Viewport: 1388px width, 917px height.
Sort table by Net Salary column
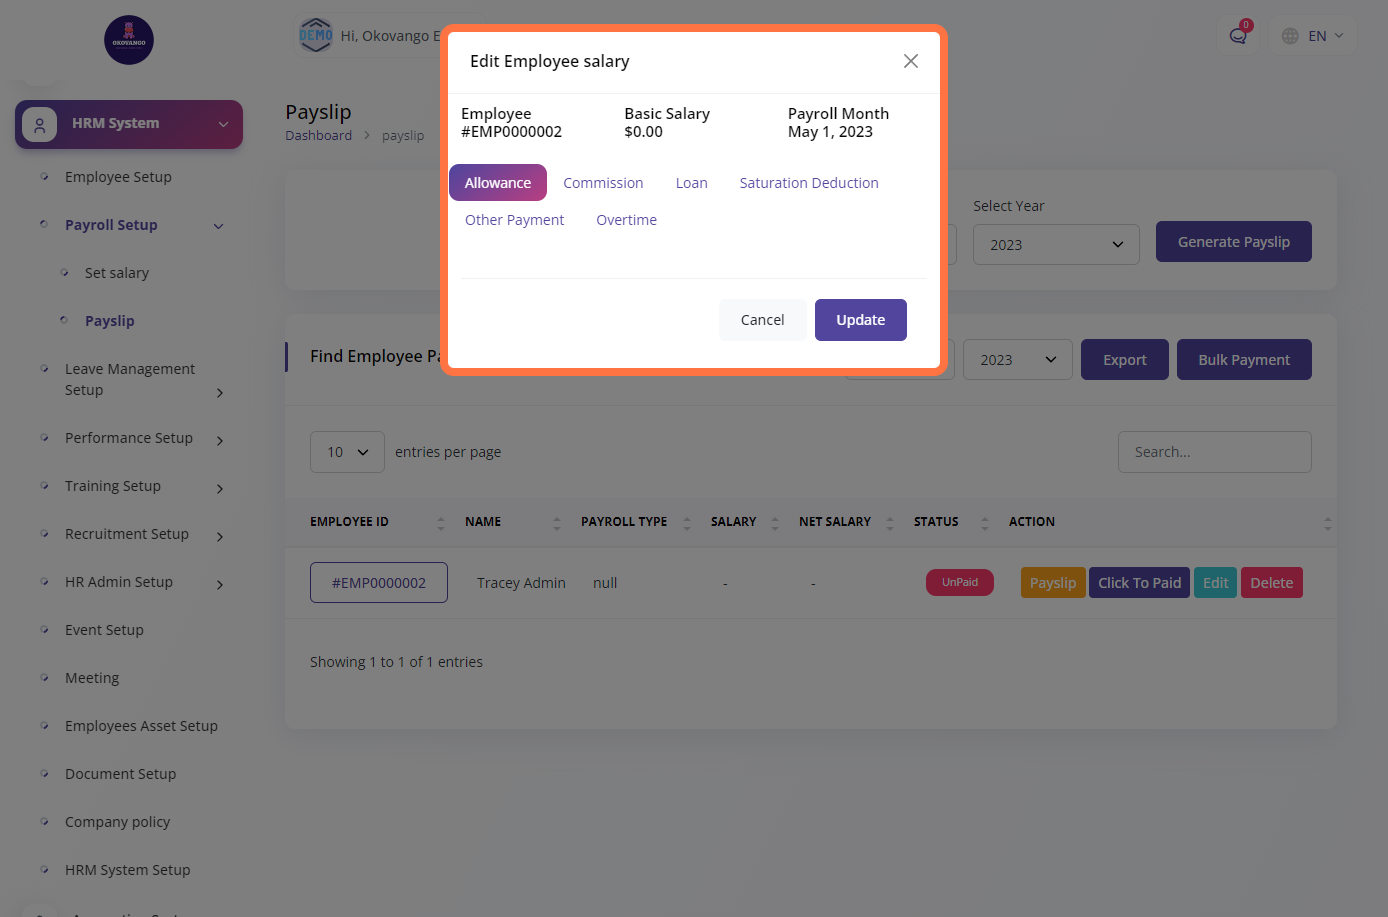pyautogui.click(x=889, y=522)
